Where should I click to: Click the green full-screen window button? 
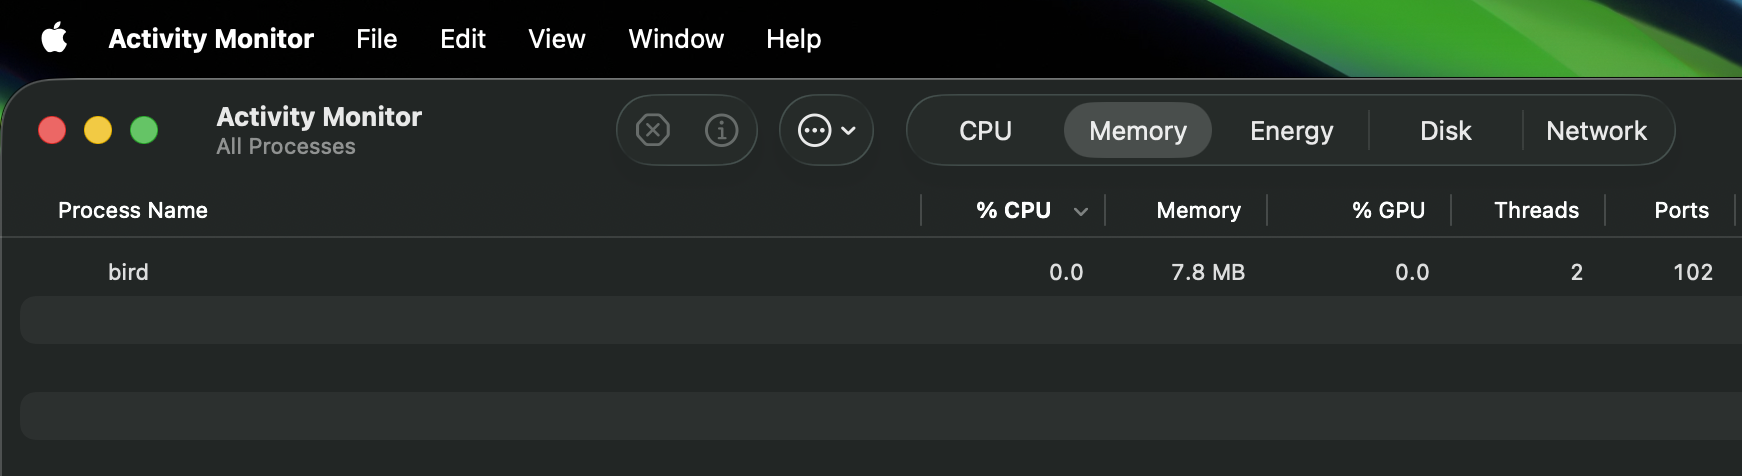(144, 130)
